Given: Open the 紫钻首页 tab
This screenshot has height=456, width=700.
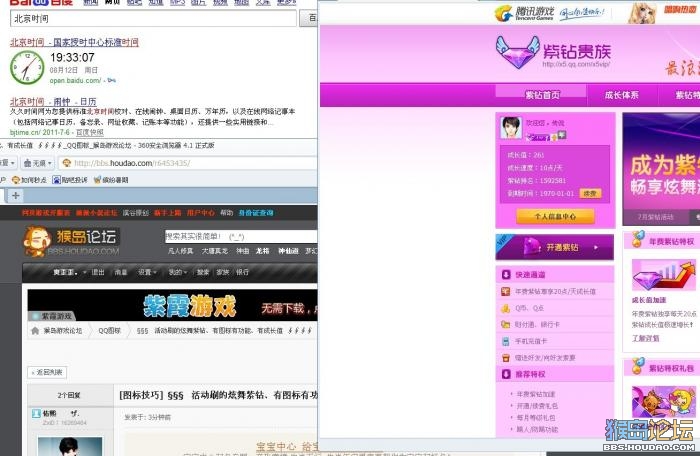Looking at the screenshot, I should tap(542, 95).
